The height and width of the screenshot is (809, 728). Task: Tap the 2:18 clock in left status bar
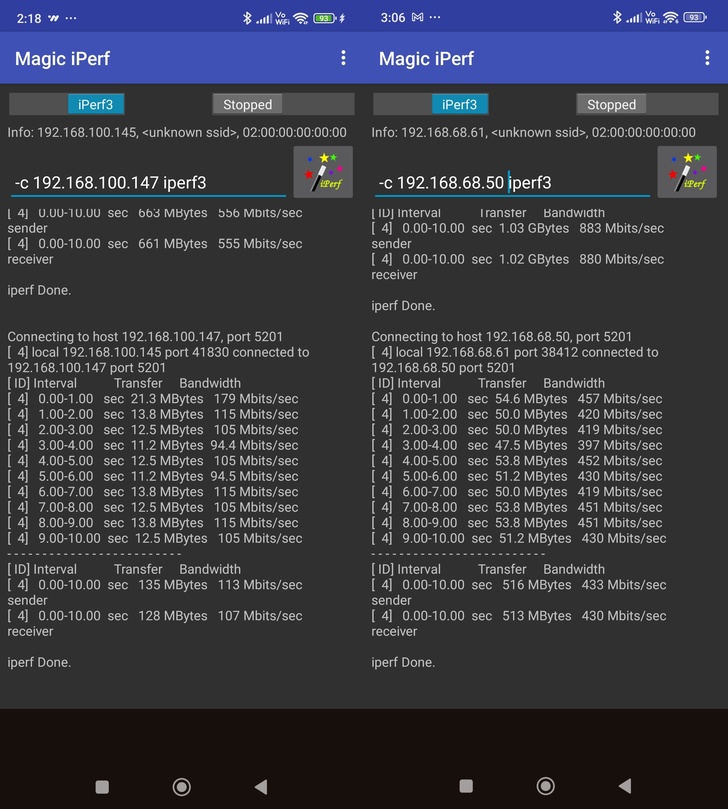28,19
